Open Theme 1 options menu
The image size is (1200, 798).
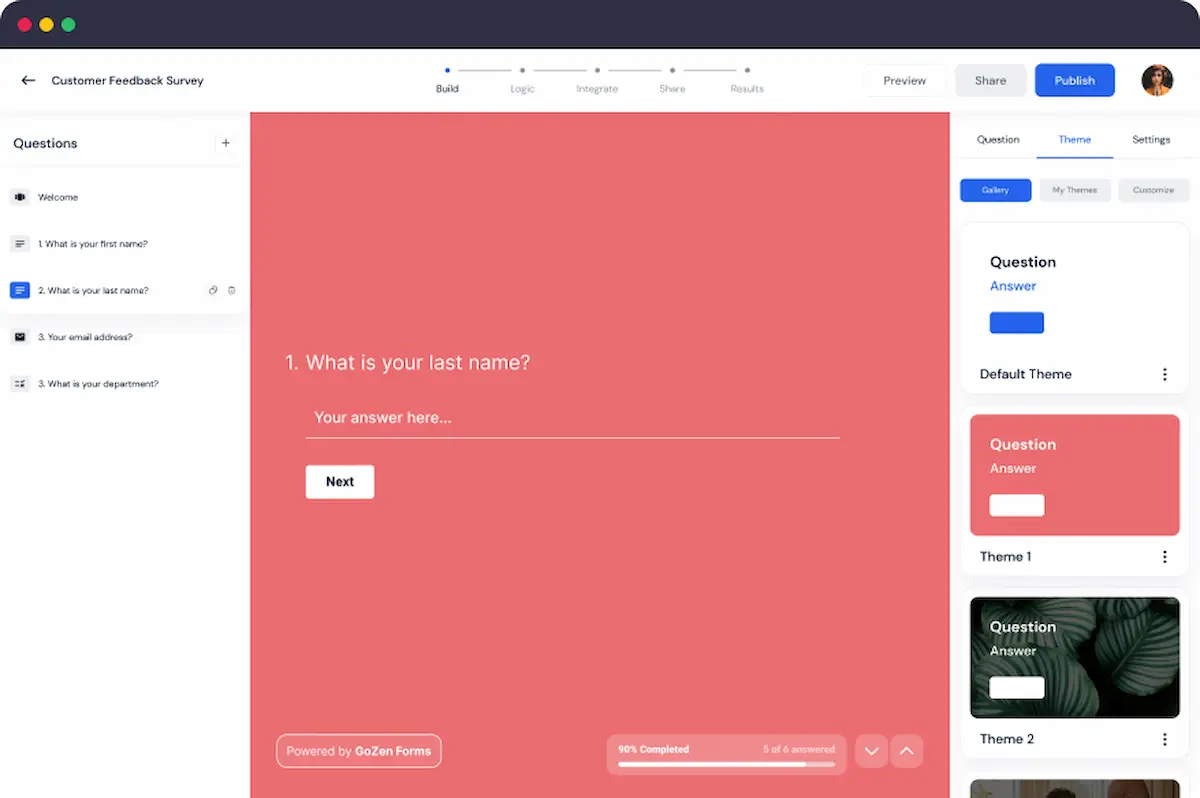[x=1164, y=556]
